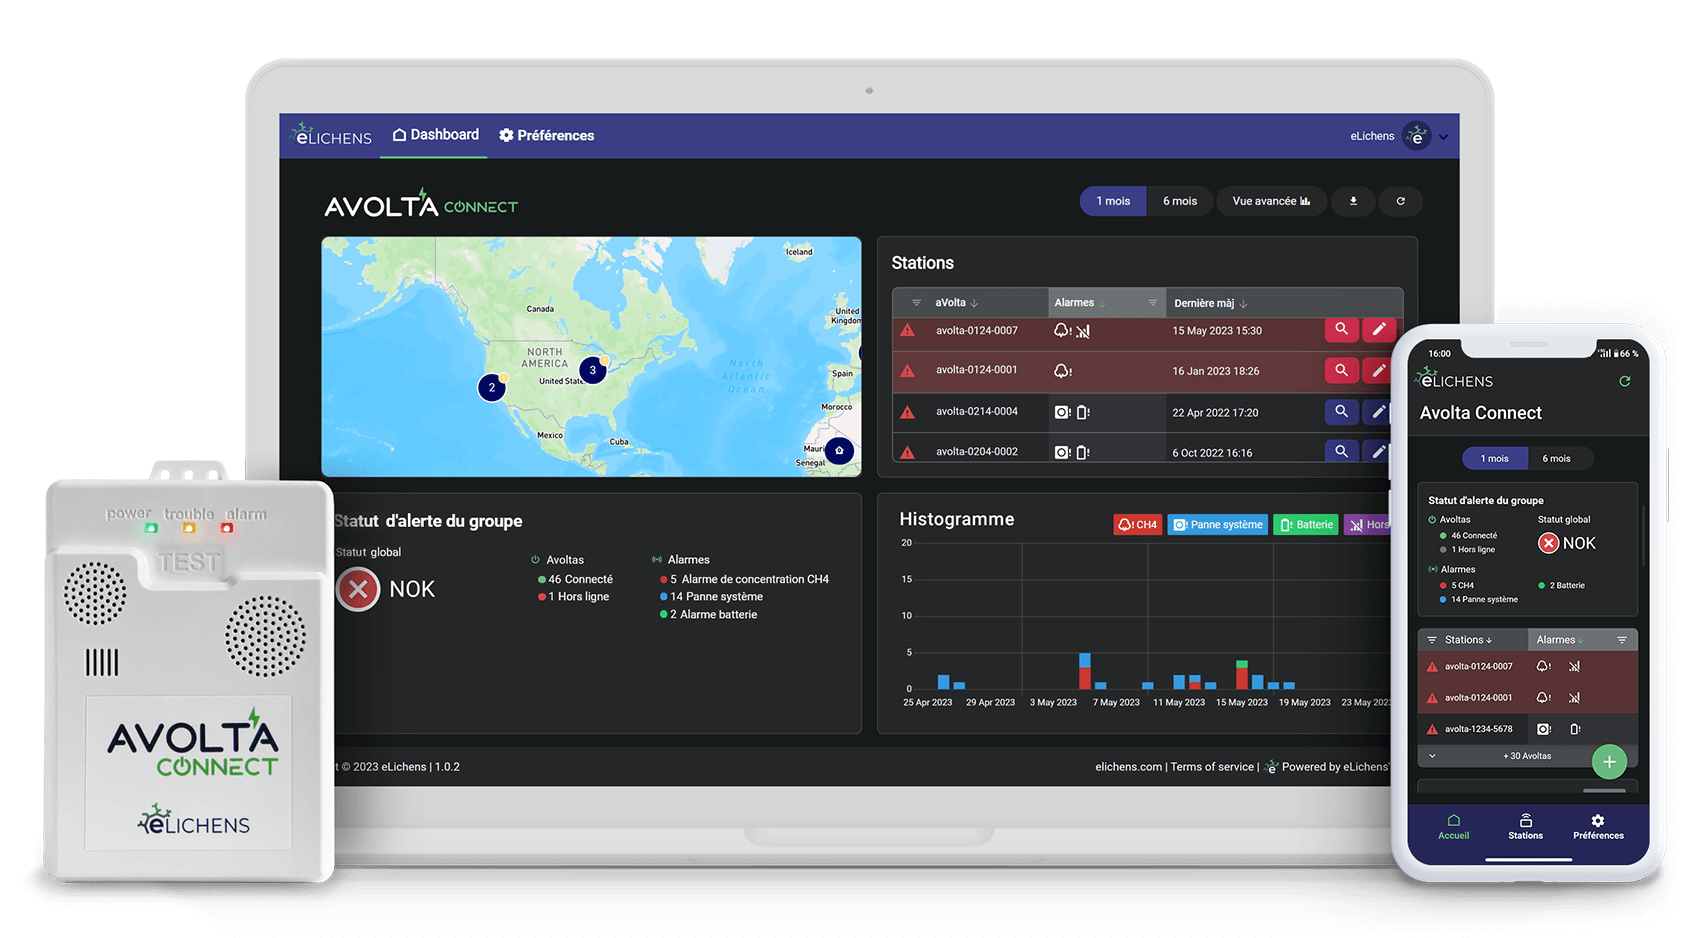Click the pencil edit button for avolta-0124-0007

click(1378, 329)
